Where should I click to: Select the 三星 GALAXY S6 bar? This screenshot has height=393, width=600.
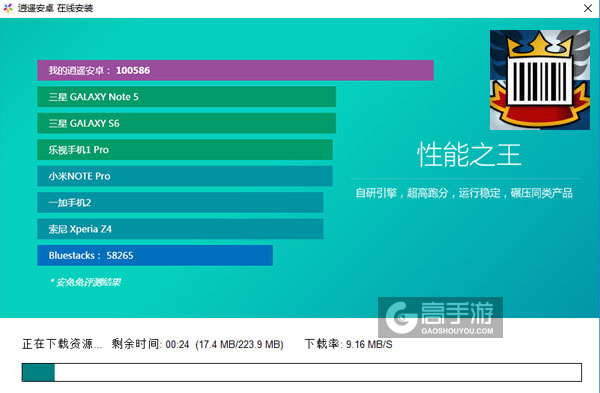186,123
